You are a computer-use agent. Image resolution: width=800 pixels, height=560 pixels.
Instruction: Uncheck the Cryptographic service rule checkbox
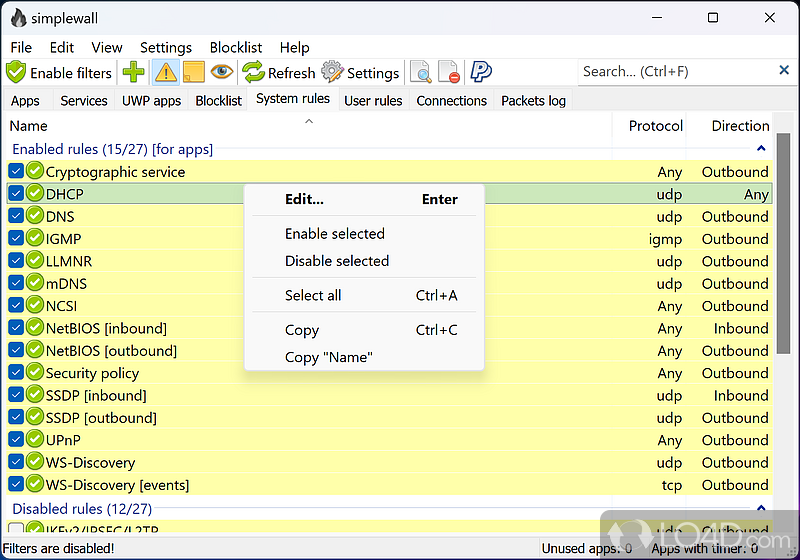coord(16,171)
